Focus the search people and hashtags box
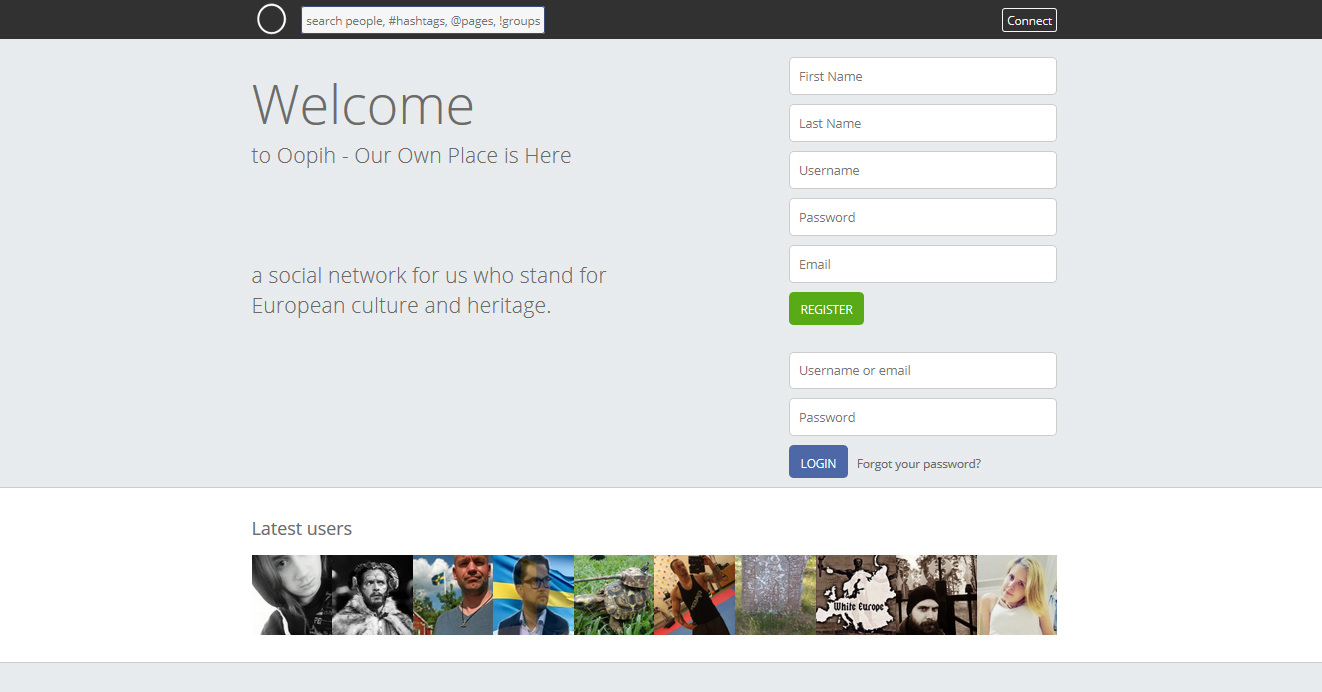Screen dimensions: 1322x692 [x=423, y=21]
